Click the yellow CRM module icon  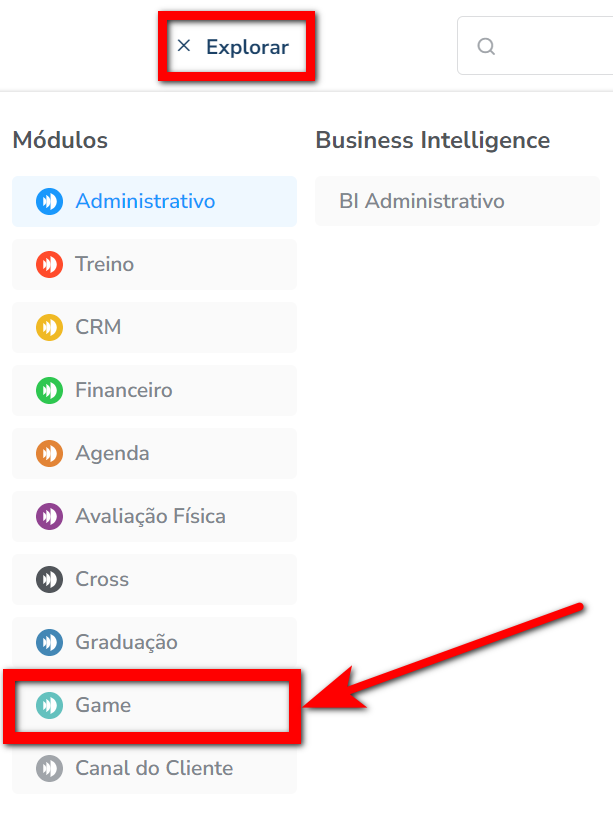49,328
